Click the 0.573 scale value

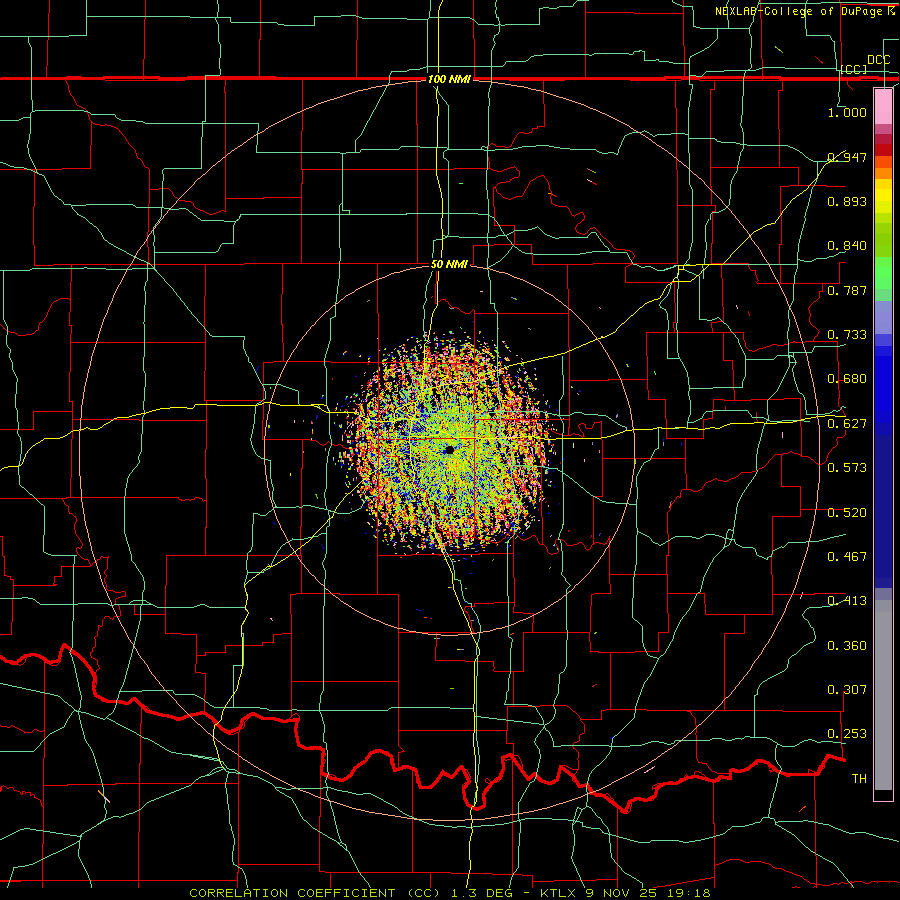(847, 467)
